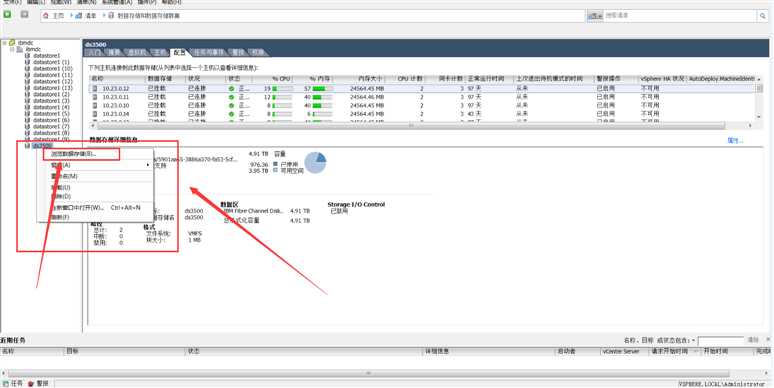The height and width of the screenshot is (388, 774).
Task: Choose 刷新(F) in the context menu
Action: point(96,217)
